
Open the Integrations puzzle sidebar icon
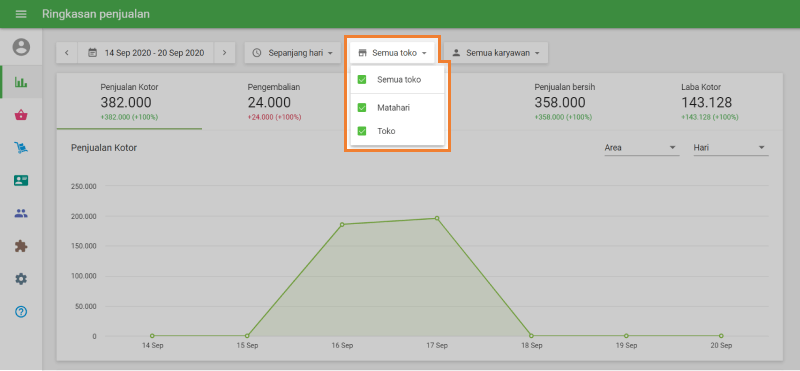[x=21, y=246]
